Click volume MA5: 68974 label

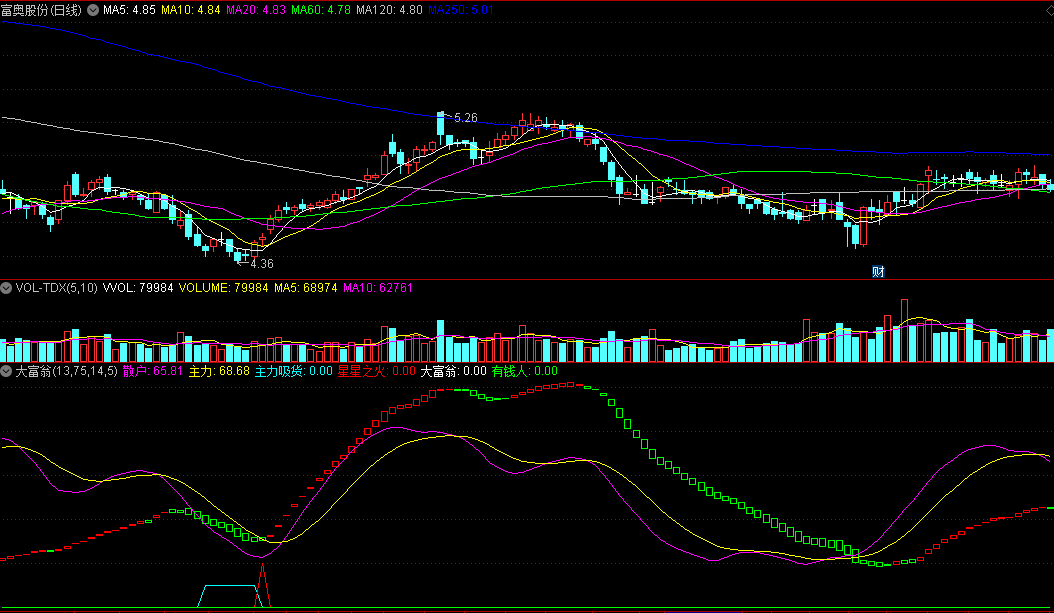(306, 288)
